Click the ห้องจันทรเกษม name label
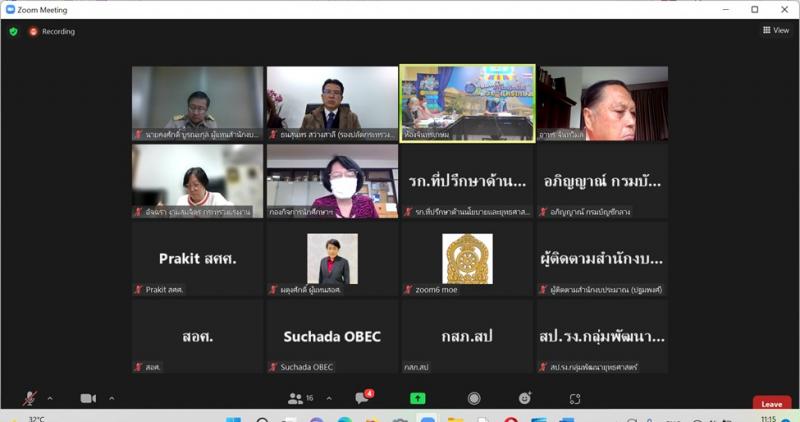 [427, 135]
